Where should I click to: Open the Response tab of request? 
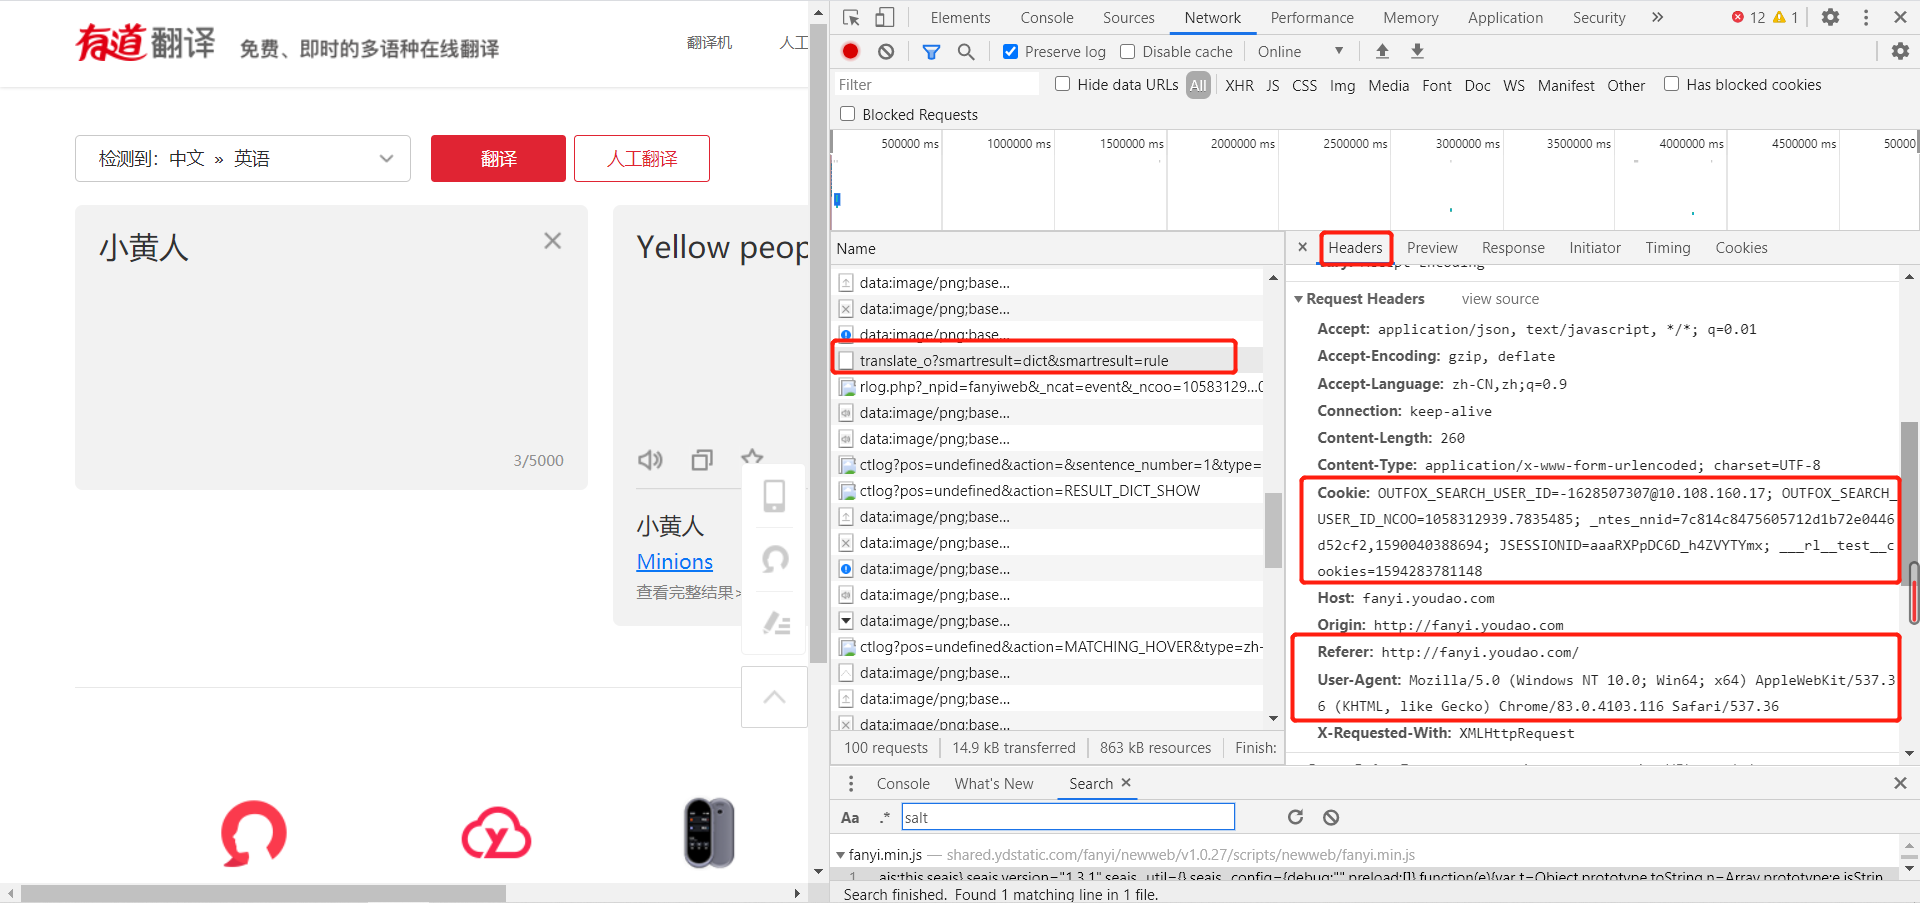(x=1513, y=248)
